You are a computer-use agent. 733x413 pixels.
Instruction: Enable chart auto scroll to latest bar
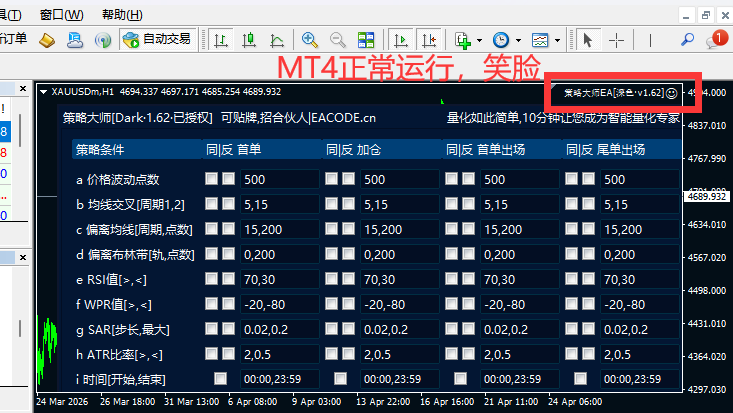click(x=401, y=40)
